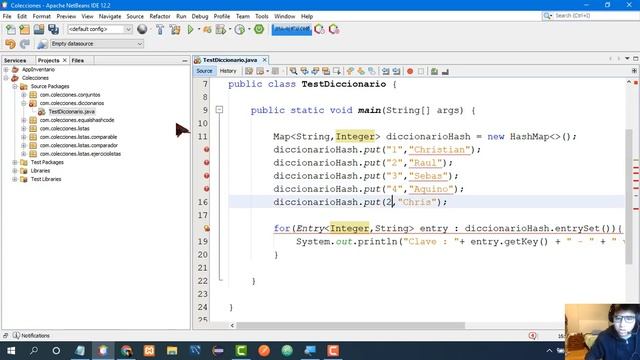The height and width of the screenshot is (360, 640).
Task: Minimize the Projects window group
Action: pos(184,60)
